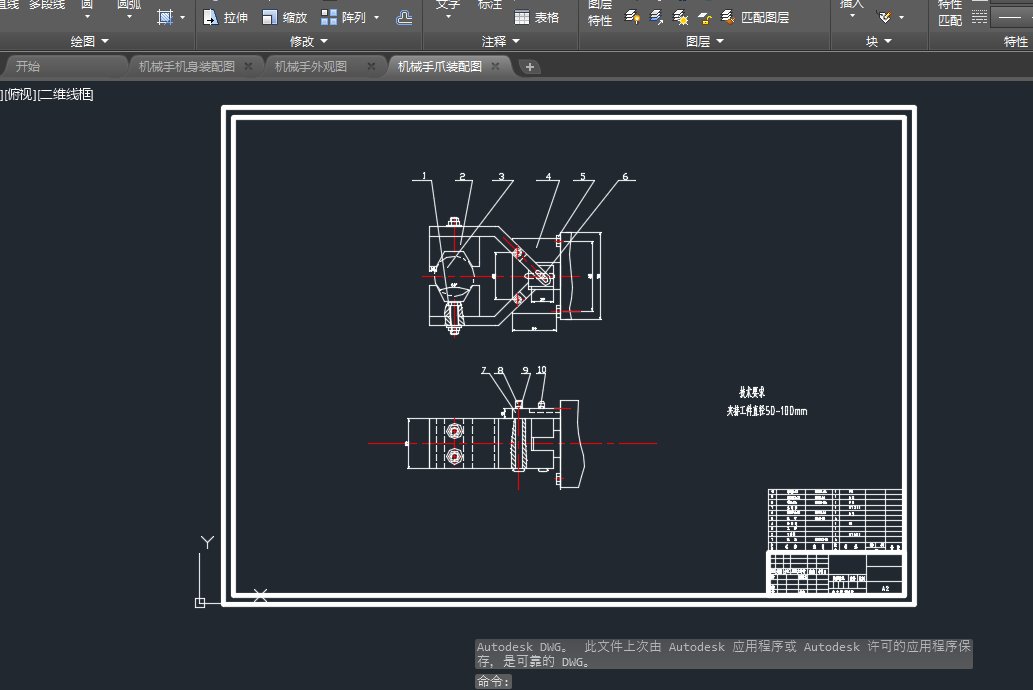
Task: Click the title block table in drawing
Action: 835,573
